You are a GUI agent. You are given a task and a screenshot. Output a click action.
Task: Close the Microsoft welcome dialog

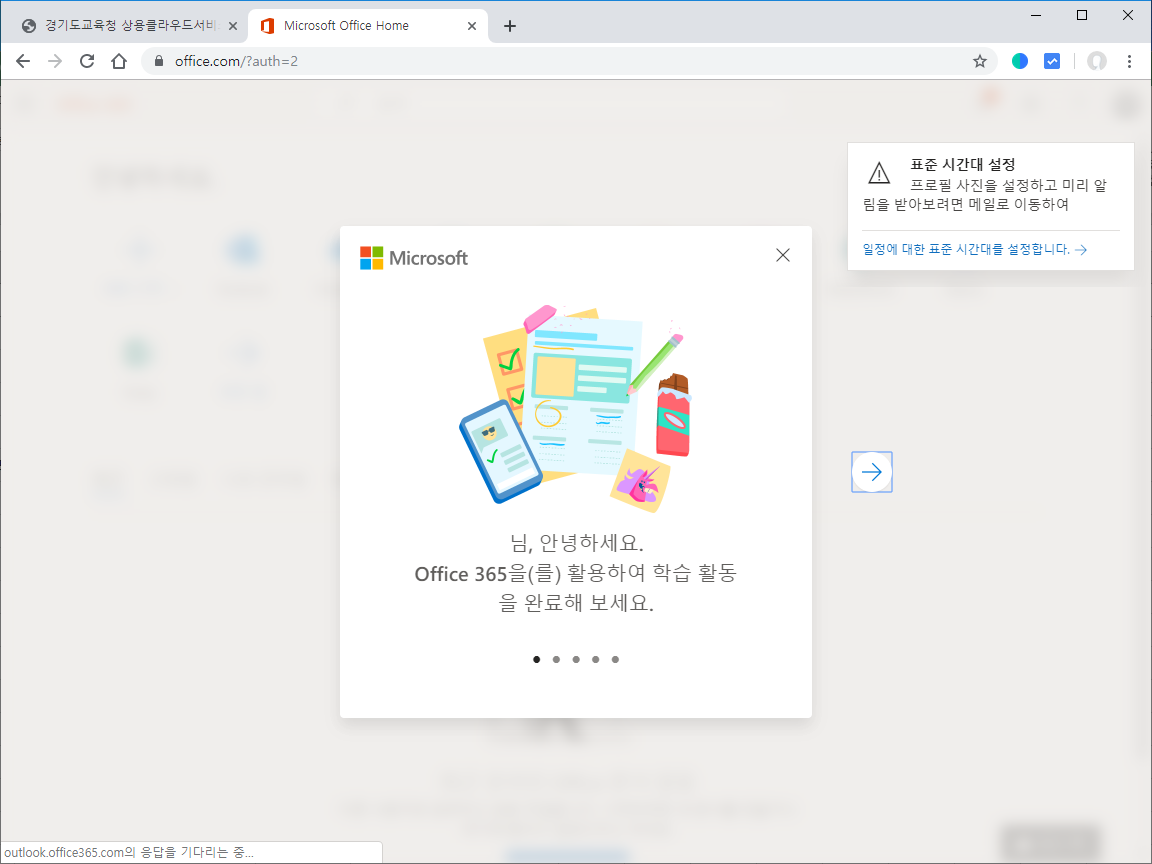click(783, 255)
